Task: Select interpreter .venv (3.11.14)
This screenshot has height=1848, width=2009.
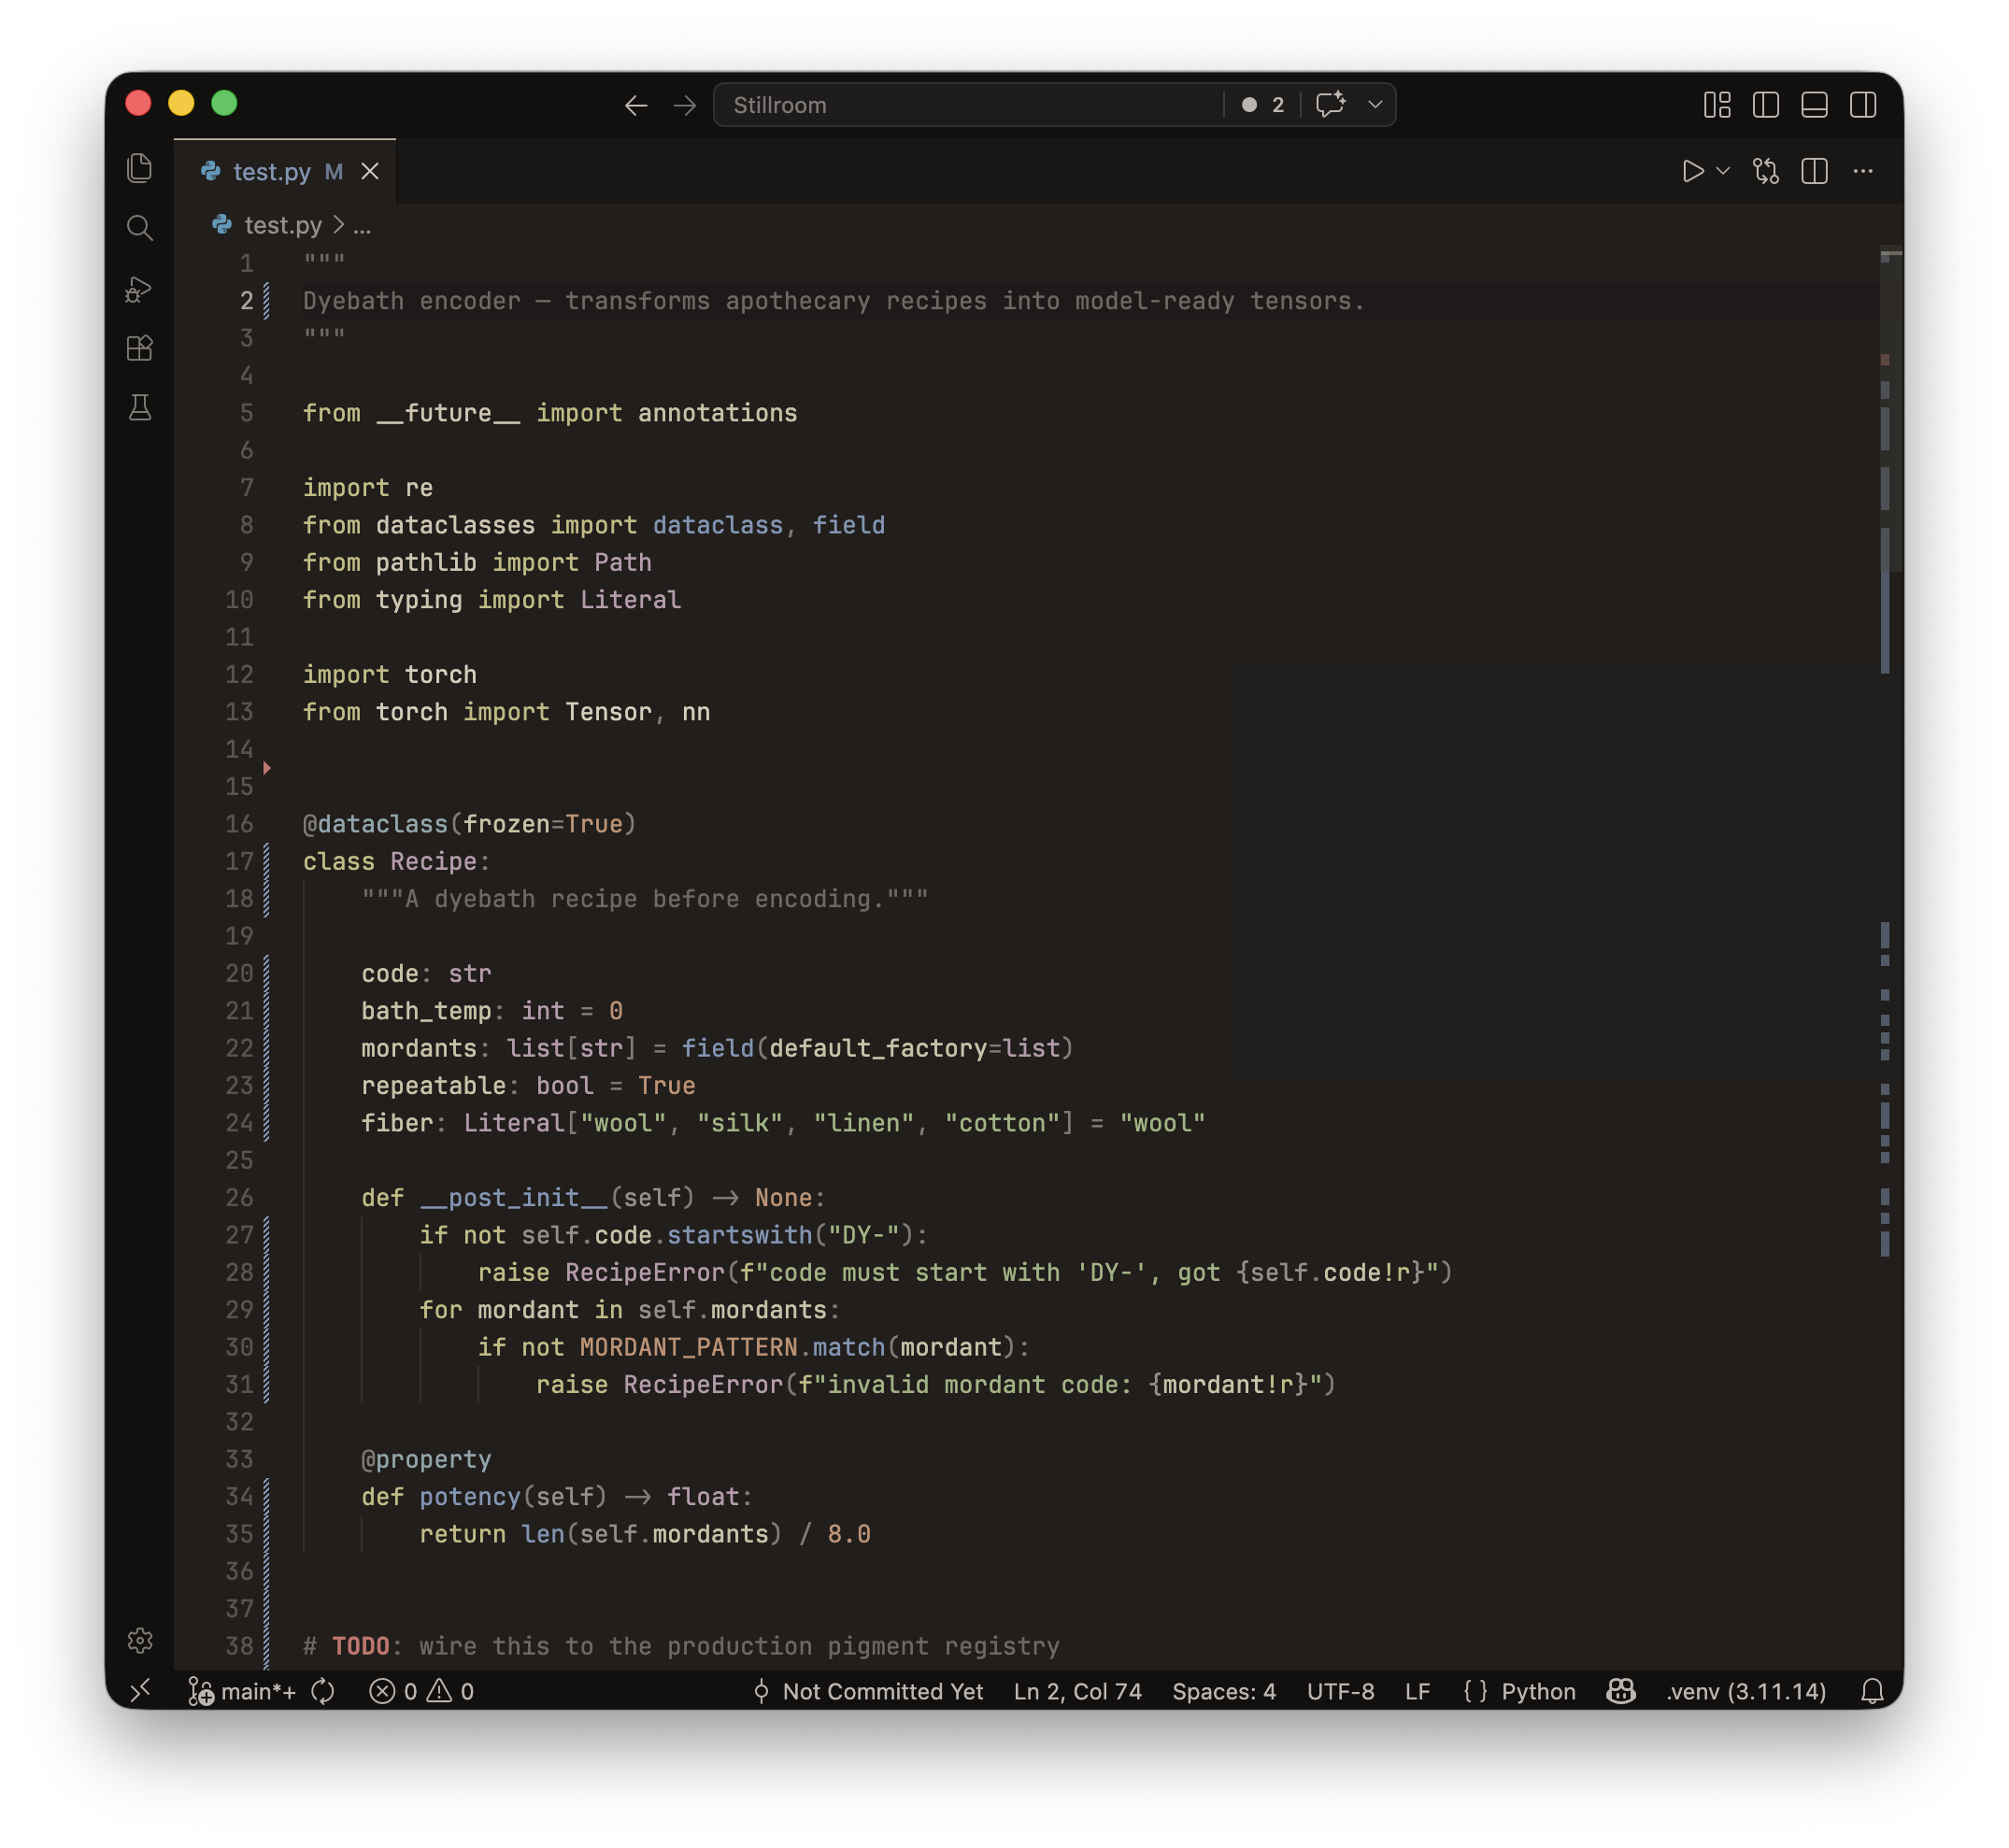Action: click(1746, 1691)
